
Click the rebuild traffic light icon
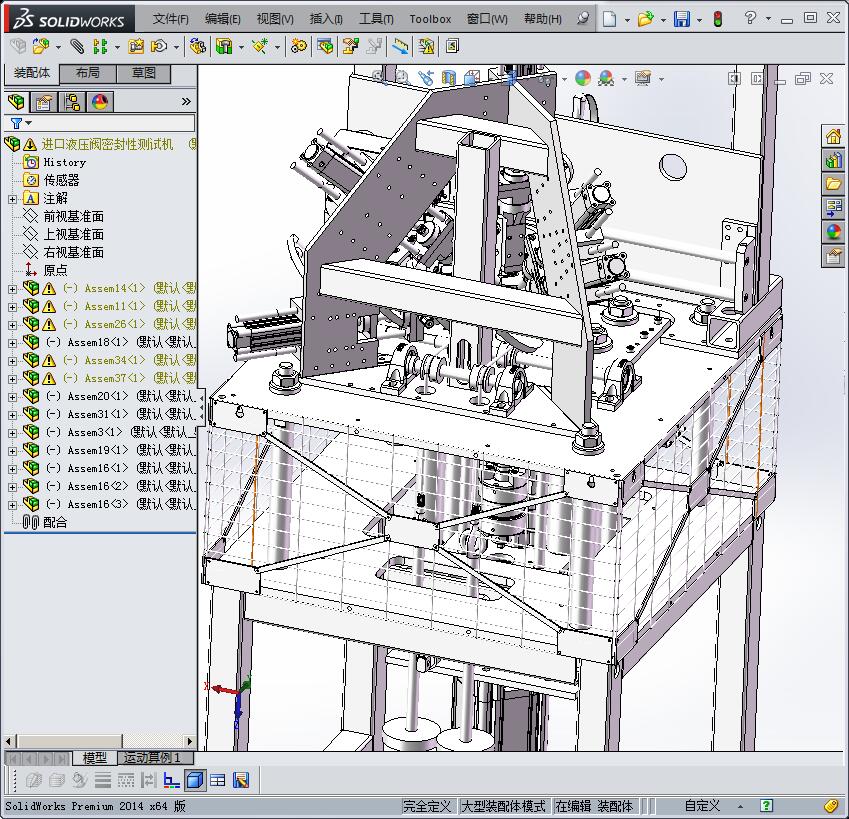tap(717, 19)
